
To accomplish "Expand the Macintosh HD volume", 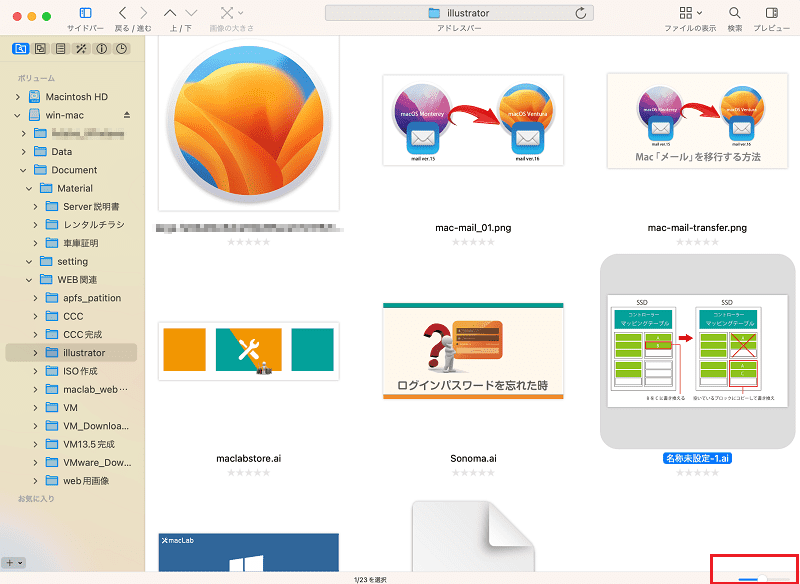I will (18, 97).
